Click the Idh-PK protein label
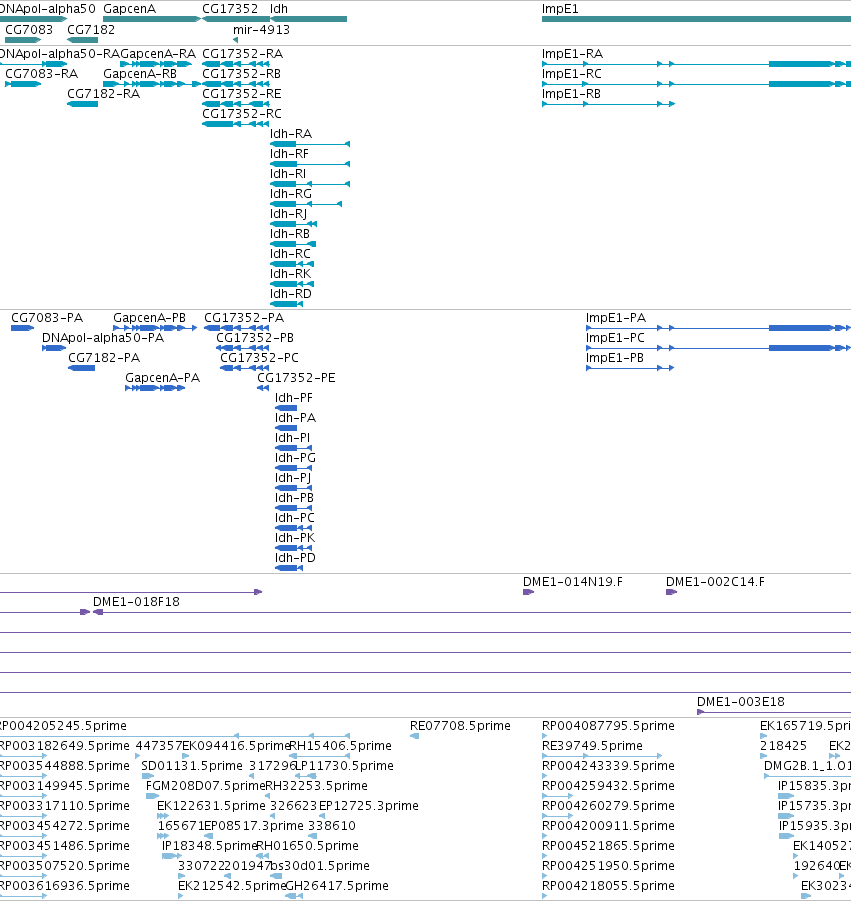Image resolution: width=851 pixels, height=901 pixels. tap(295, 538)
